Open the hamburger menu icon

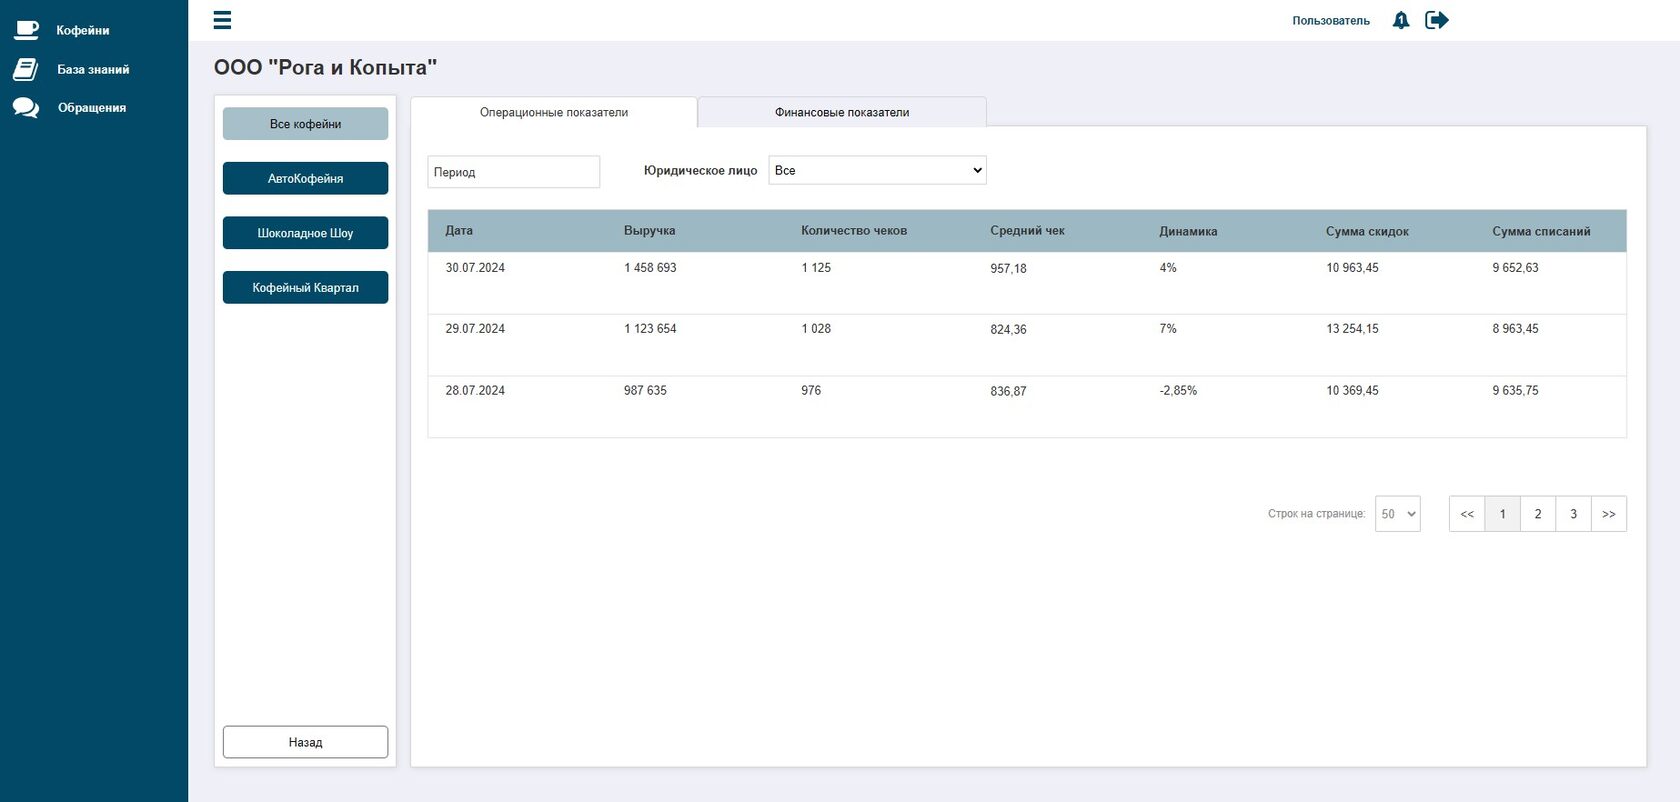(x=222, y=20)
